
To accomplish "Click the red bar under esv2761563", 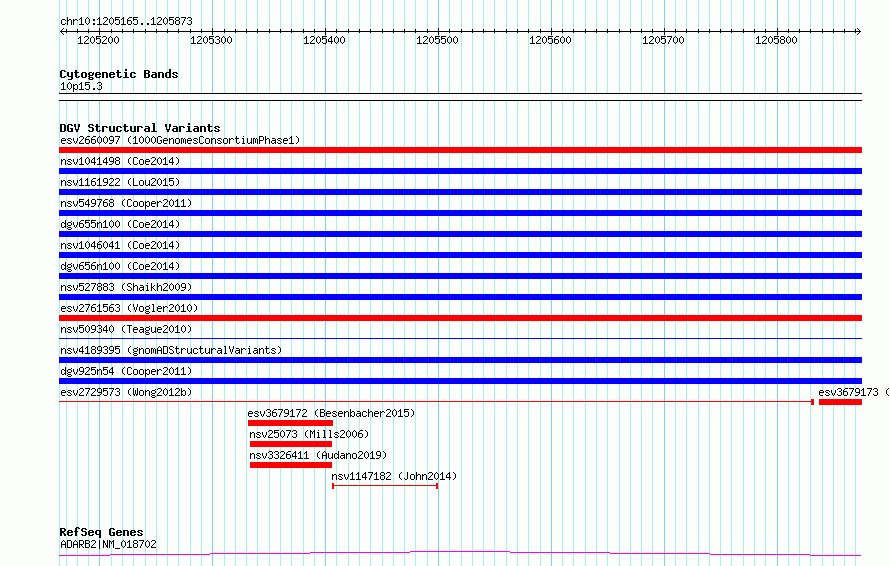I will 460,318.
